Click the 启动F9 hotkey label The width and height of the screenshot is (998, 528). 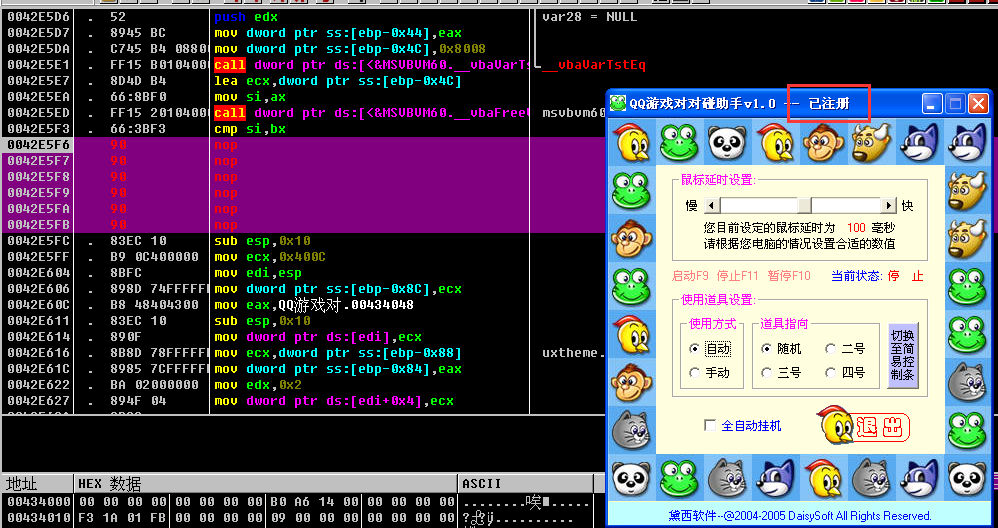click(691, 276)
